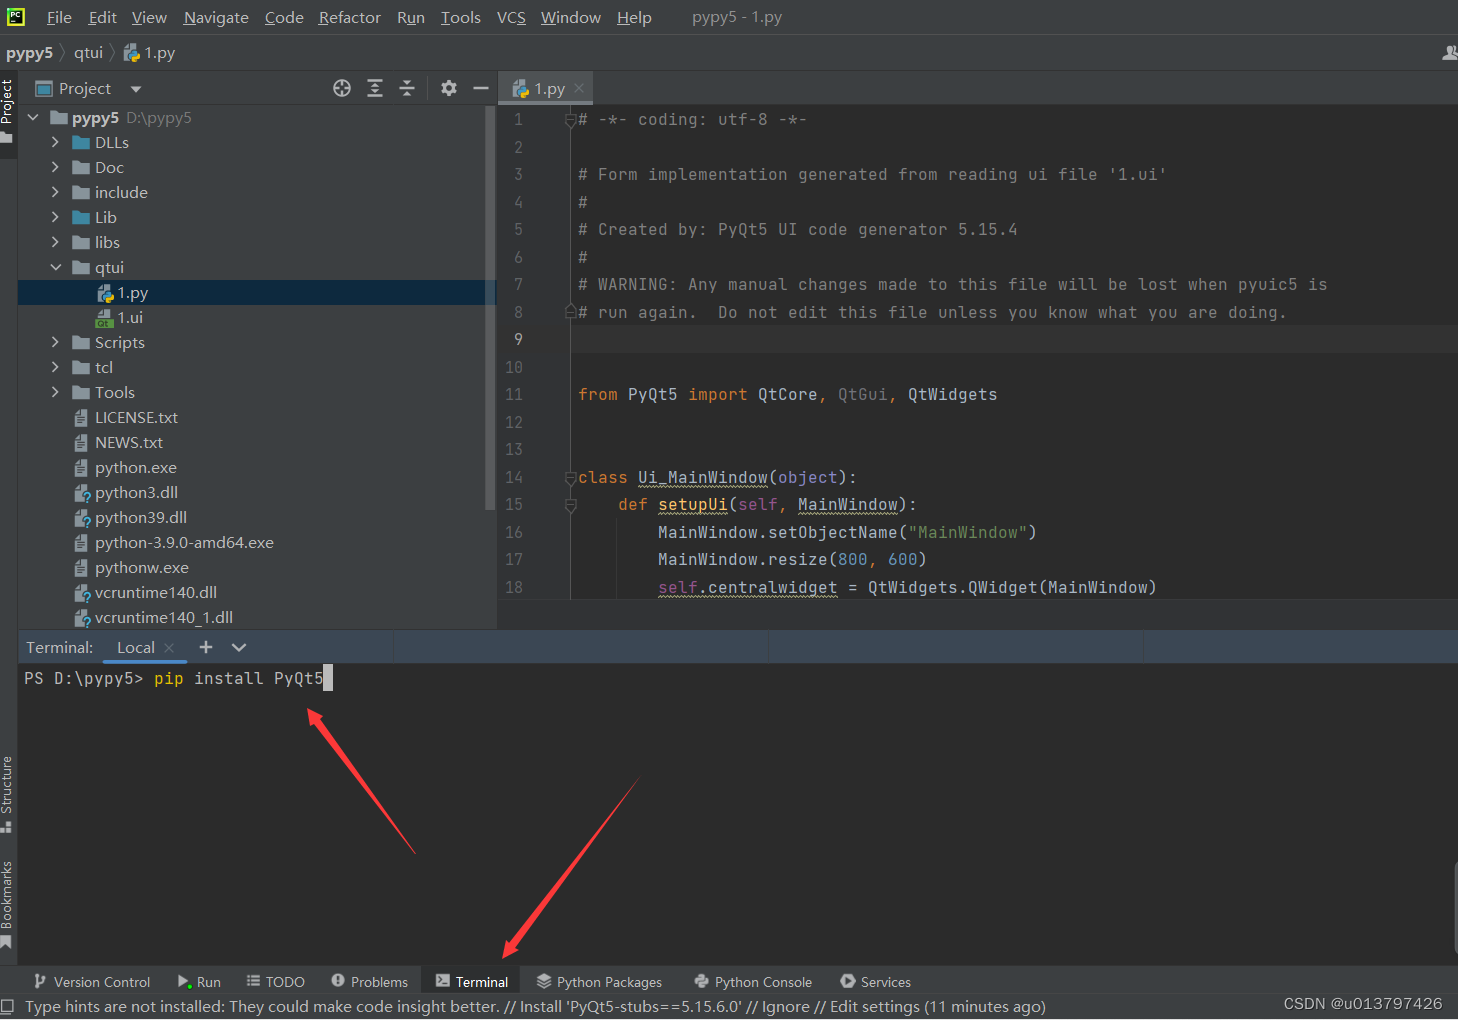Click the locate/select opened file target icon
Image resolution: width=1458 pixels, height=1020 pixels.
(342, 88)
